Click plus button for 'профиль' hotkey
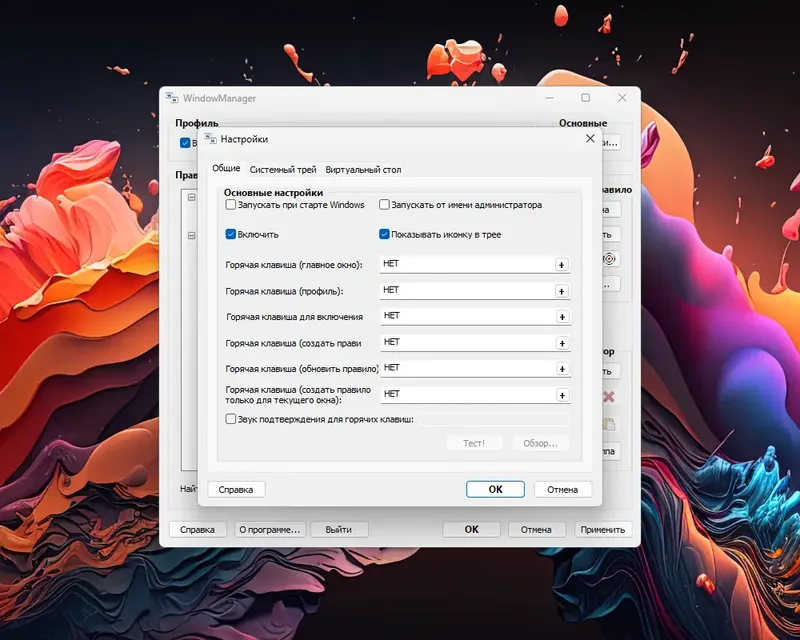Image resolution: width=800 pixels, height=640 pixels. point(561,291)
